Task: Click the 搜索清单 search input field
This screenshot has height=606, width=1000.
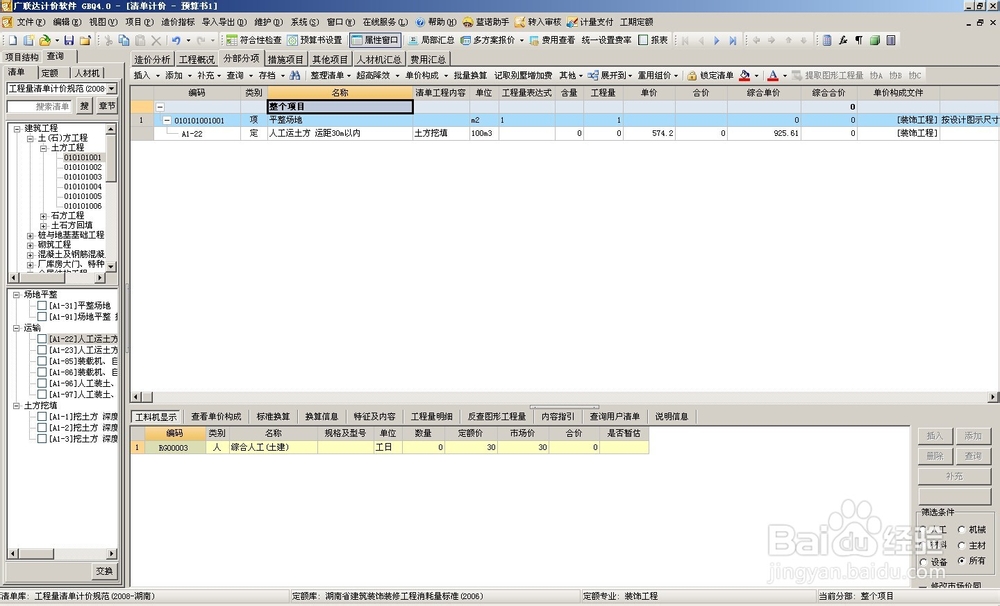Action: [x=41, y=107]
